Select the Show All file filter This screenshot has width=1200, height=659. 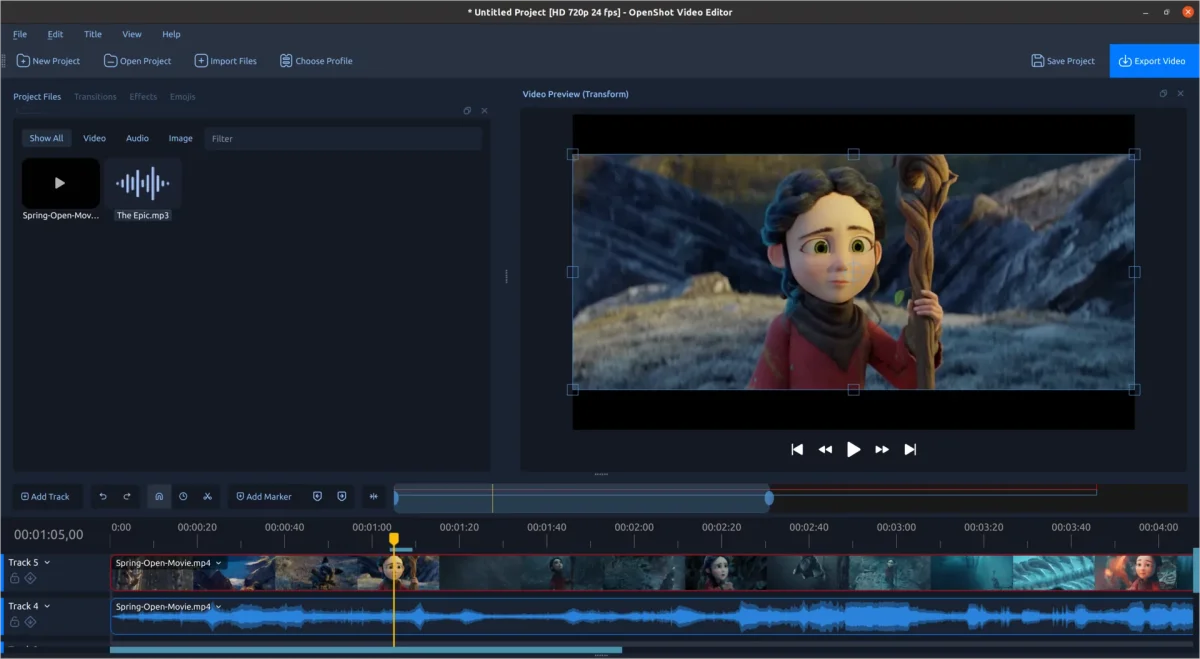(x=46, y=139)
